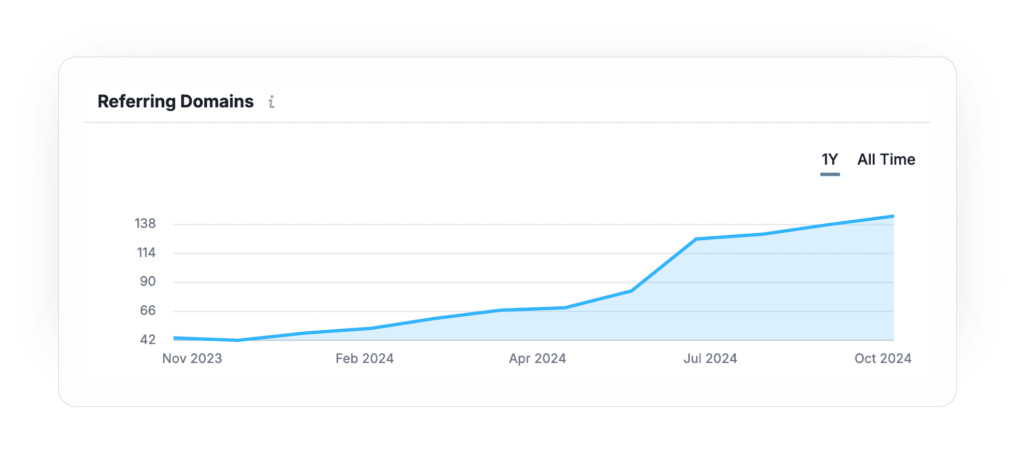1024x456 pixels.
Task: Select the All Time range tab
Action: point(886,159)
